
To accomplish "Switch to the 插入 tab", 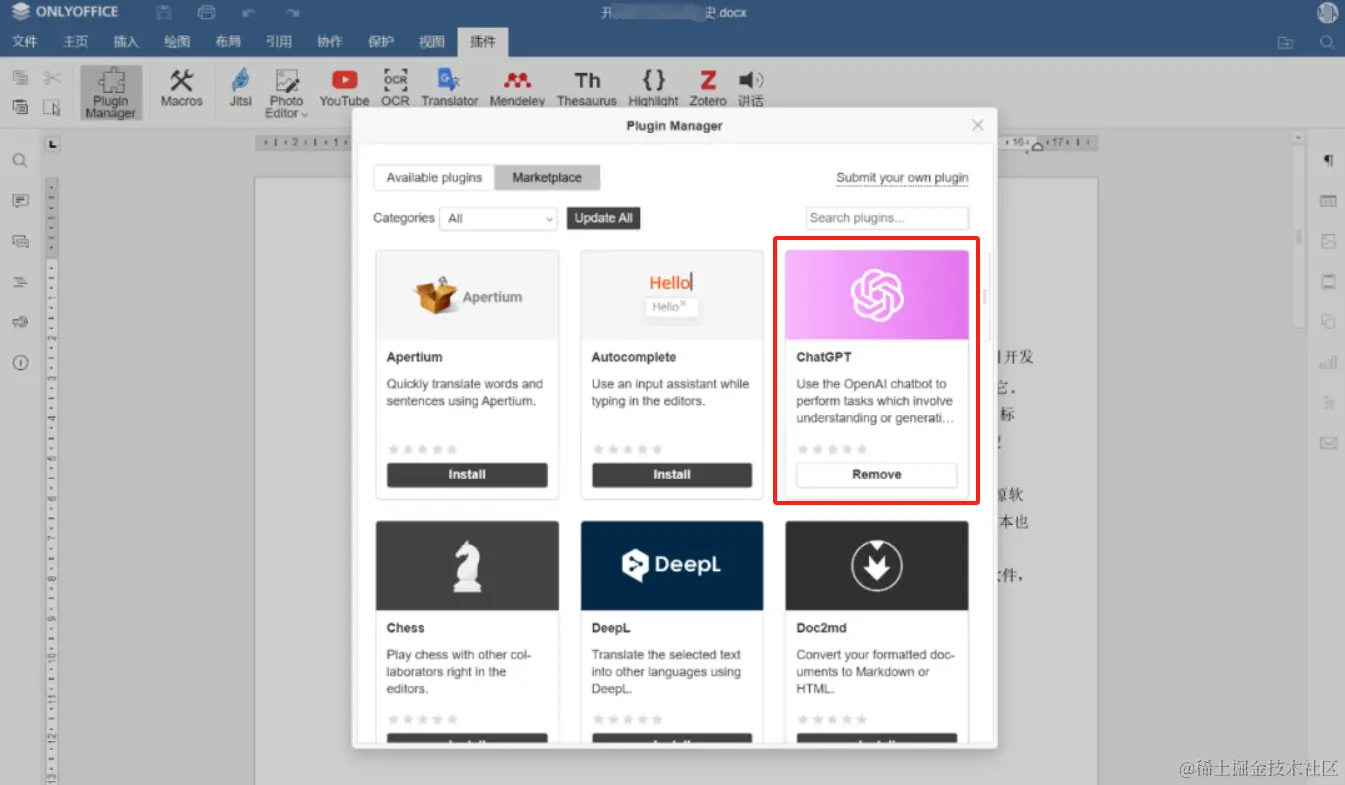I will [126, 42].
